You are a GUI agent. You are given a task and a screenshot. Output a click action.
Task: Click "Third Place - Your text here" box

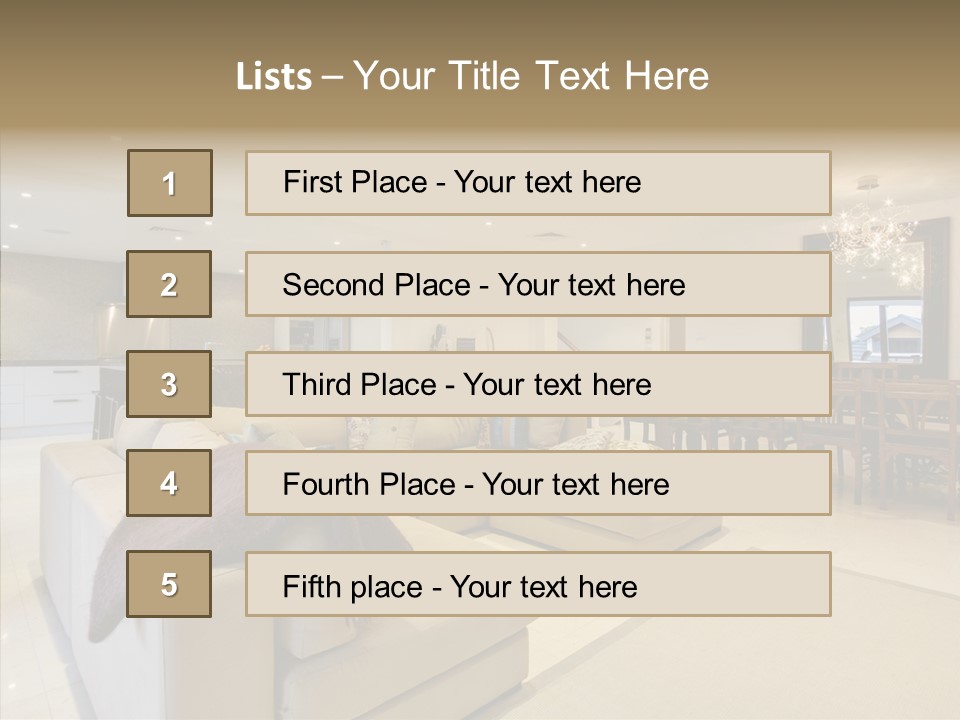(538, 384)
